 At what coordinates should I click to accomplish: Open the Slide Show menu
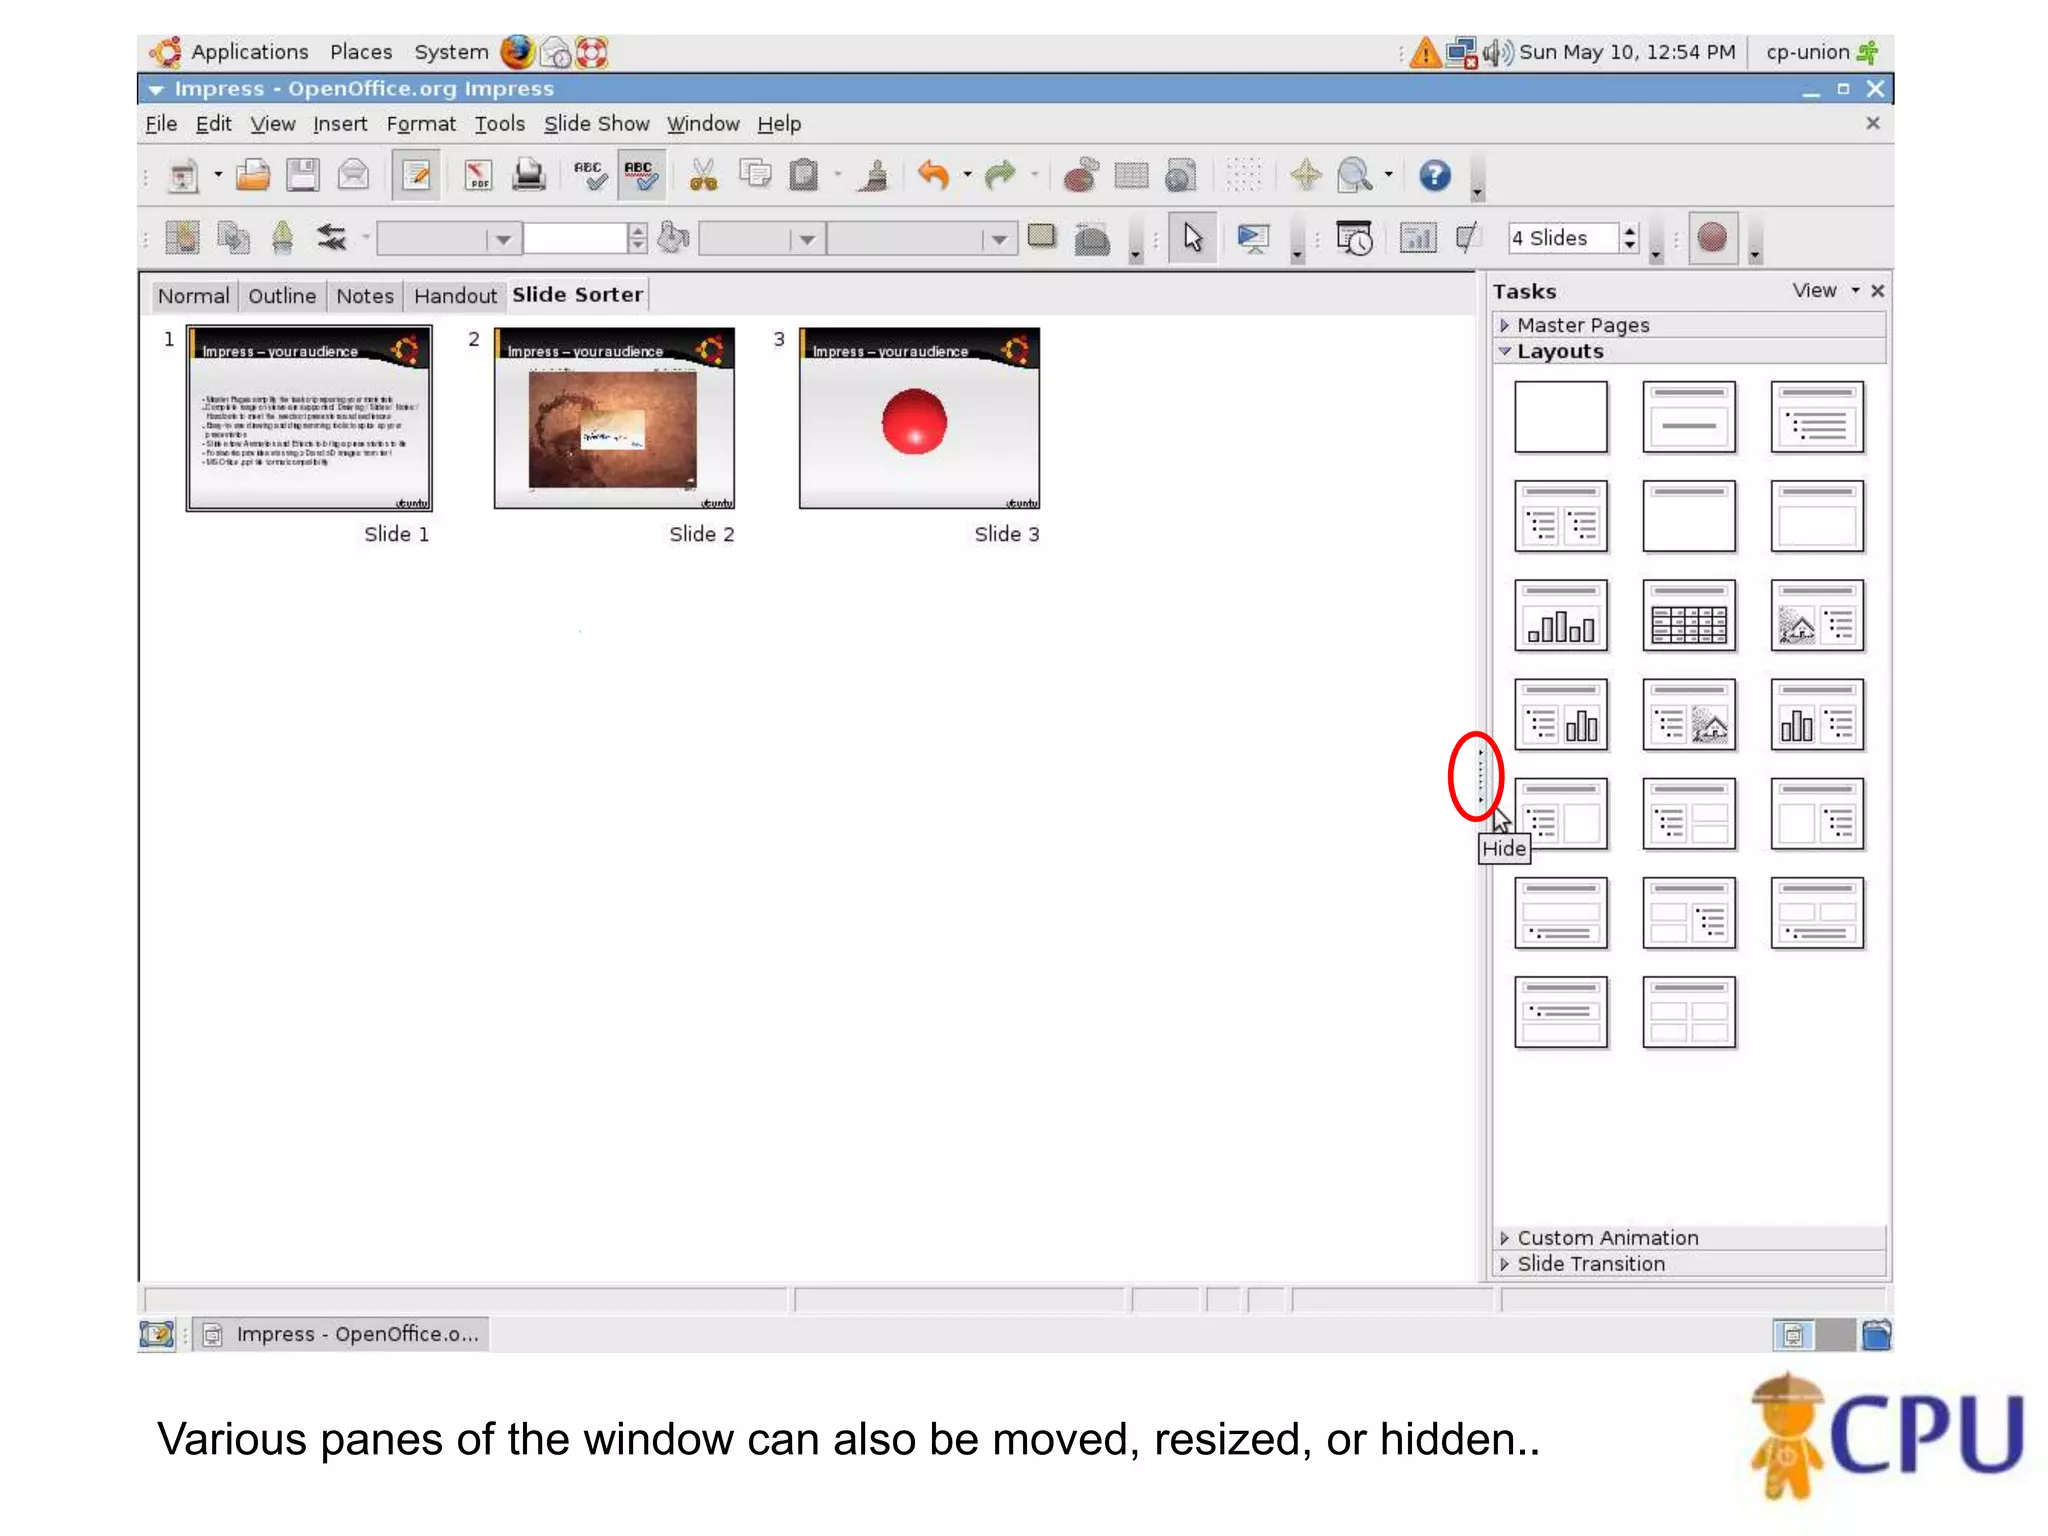596,124
